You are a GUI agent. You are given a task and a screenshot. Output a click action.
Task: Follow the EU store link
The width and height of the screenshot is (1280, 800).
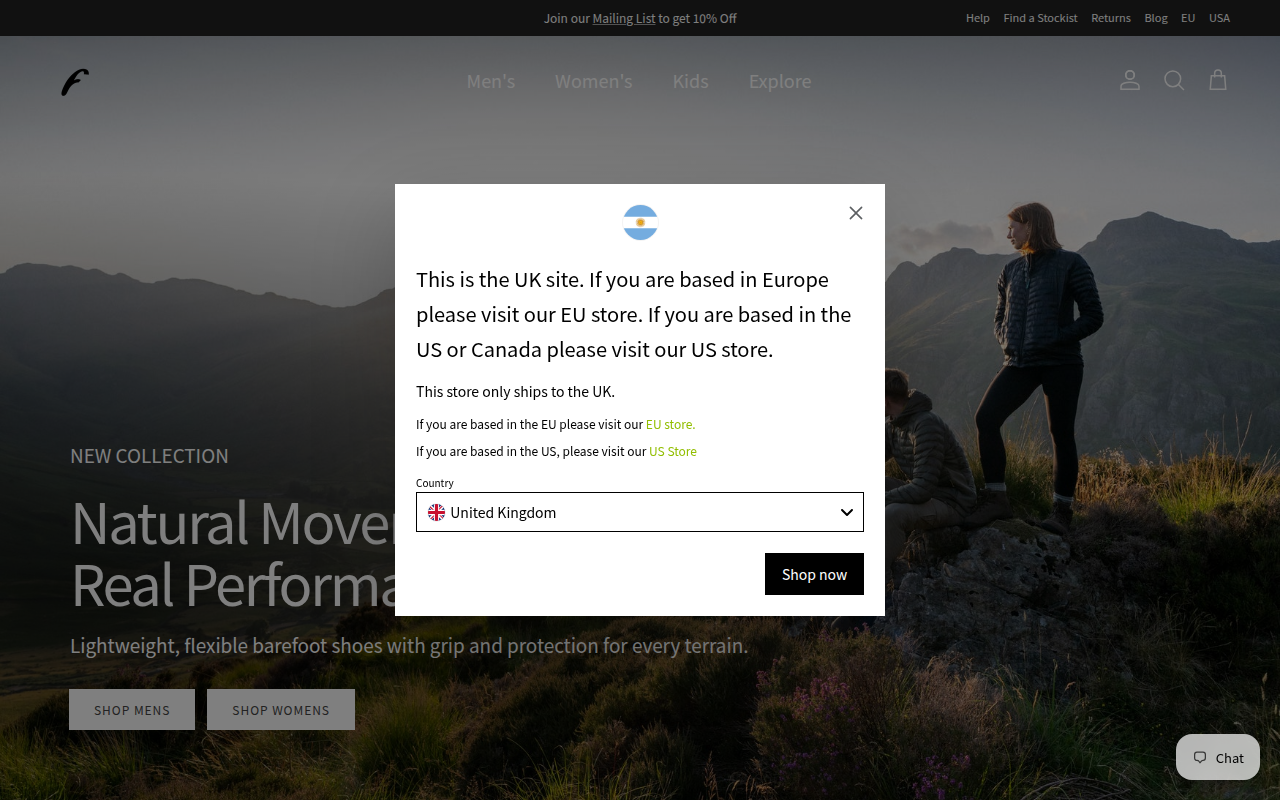(670, 424)
